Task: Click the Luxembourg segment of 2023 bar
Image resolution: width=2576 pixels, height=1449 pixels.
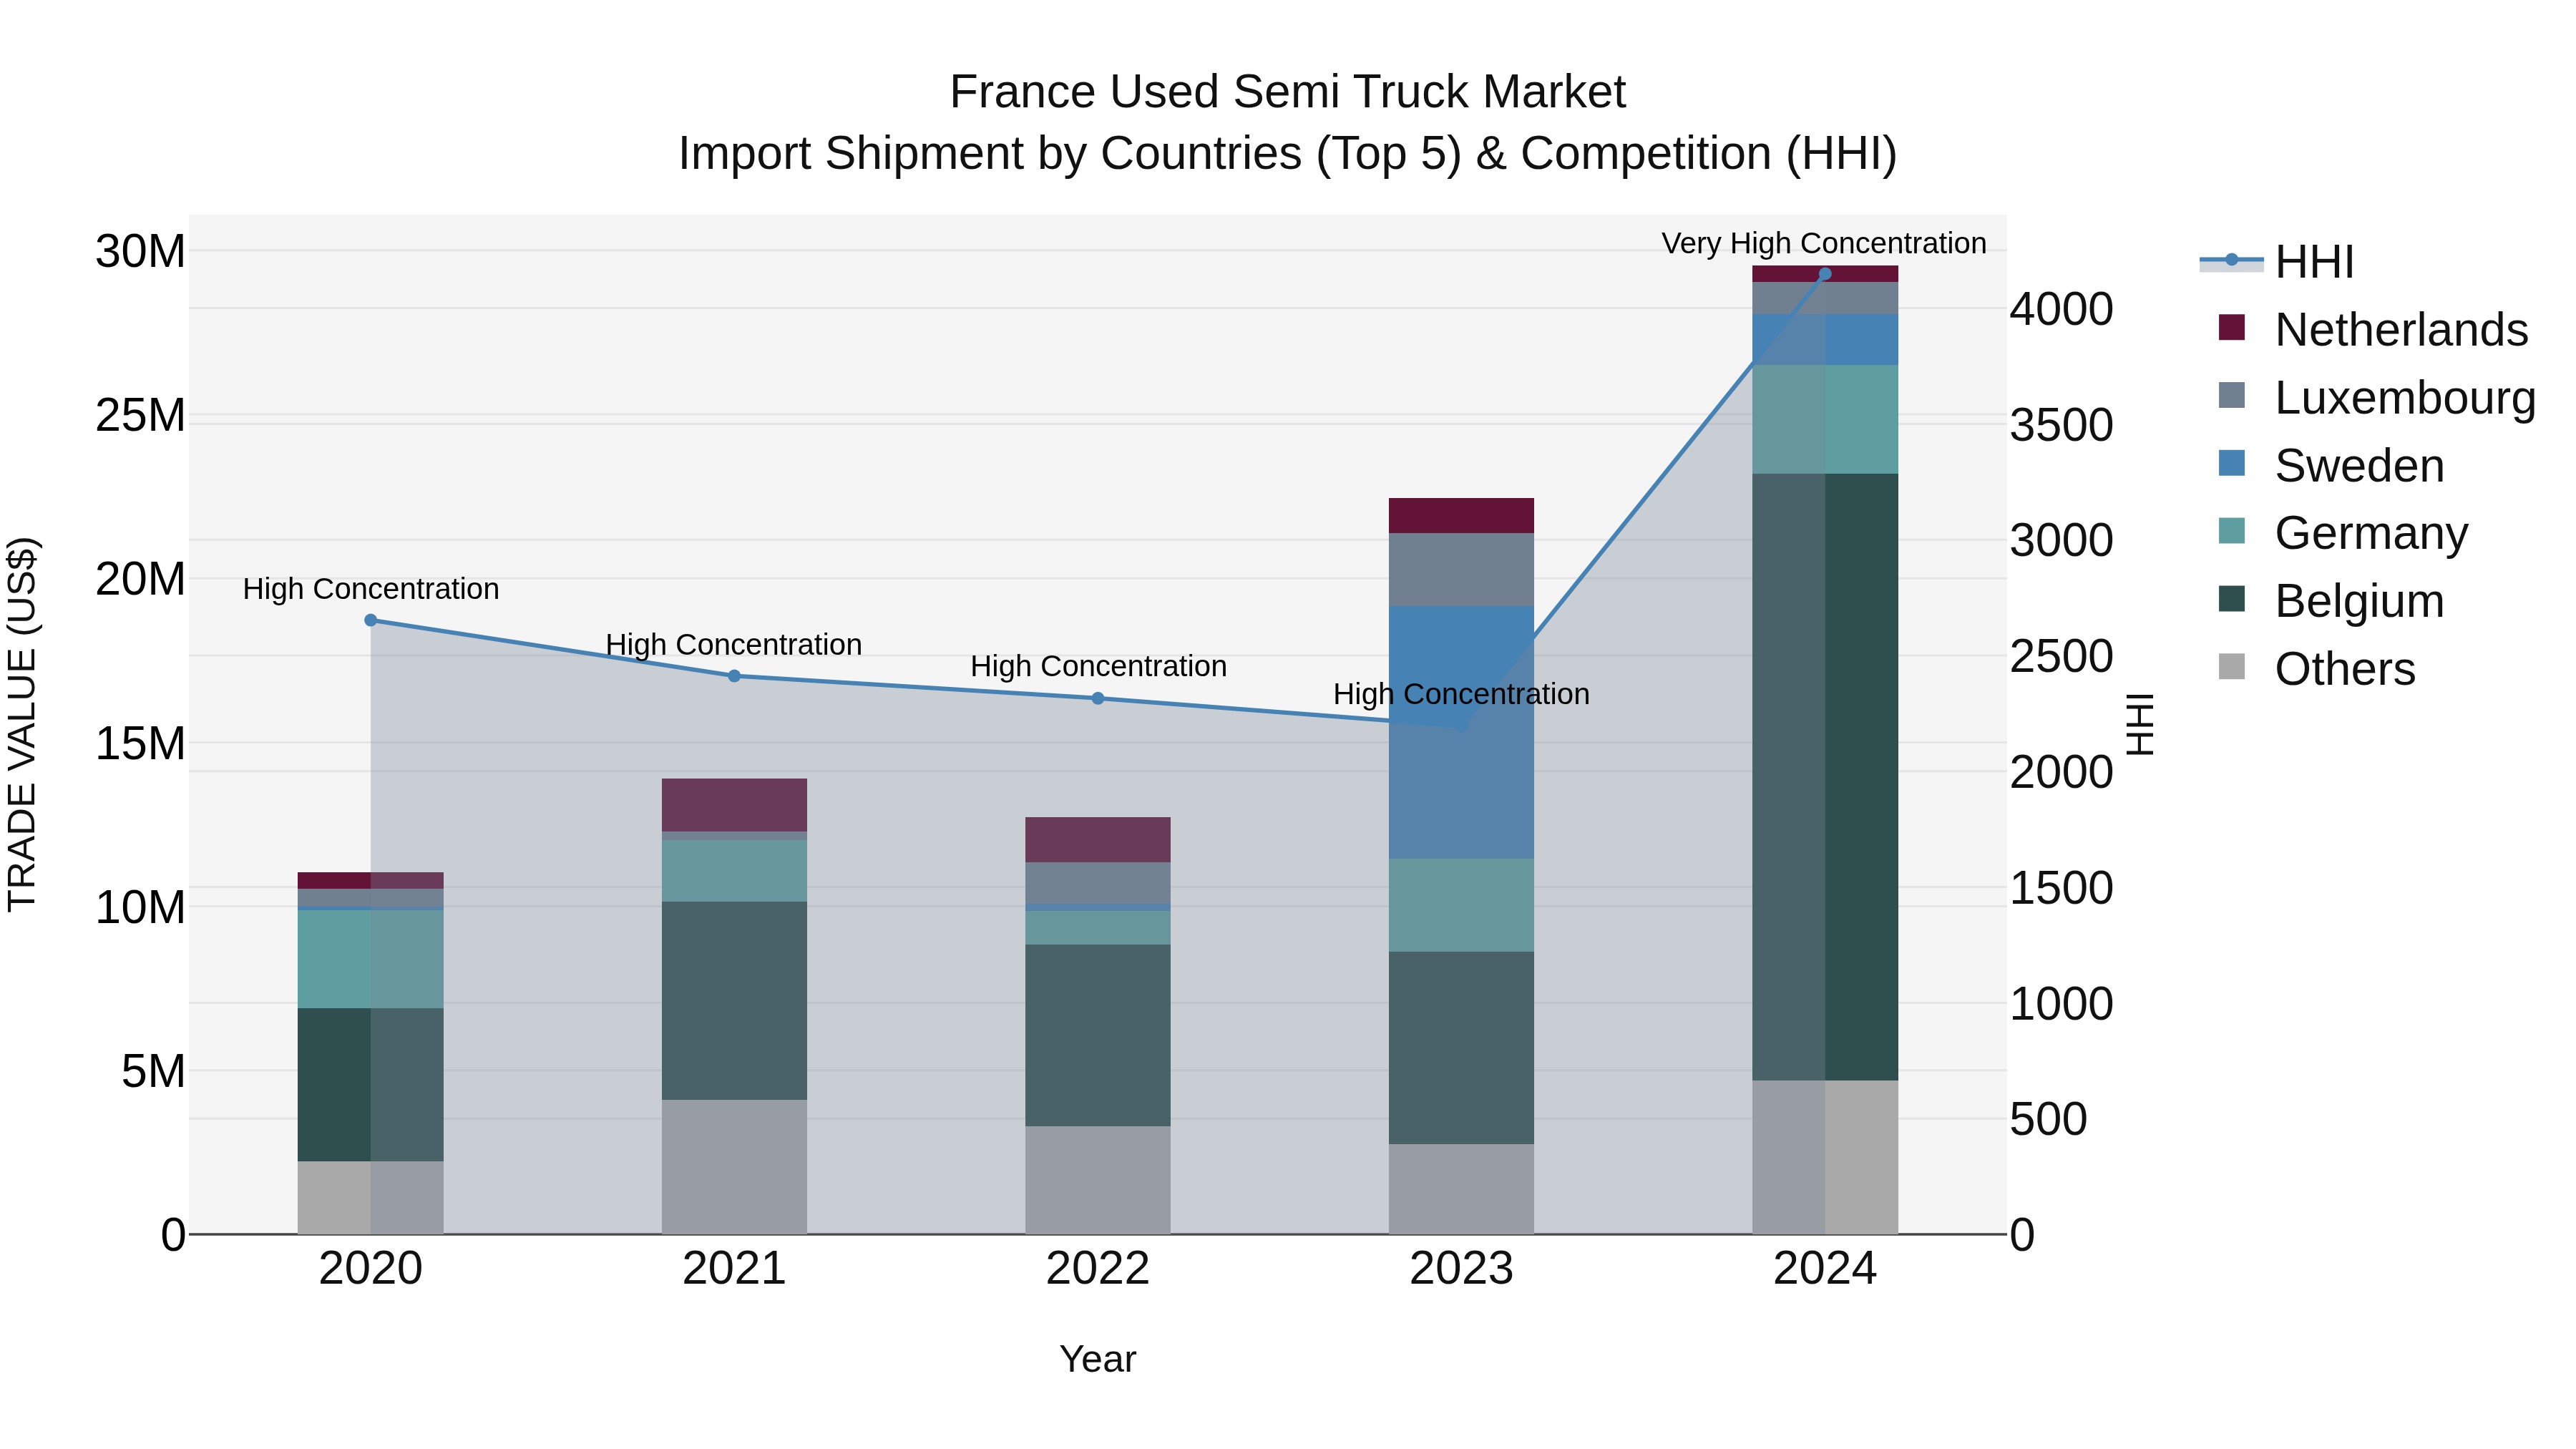Action: click(1461, 570)
